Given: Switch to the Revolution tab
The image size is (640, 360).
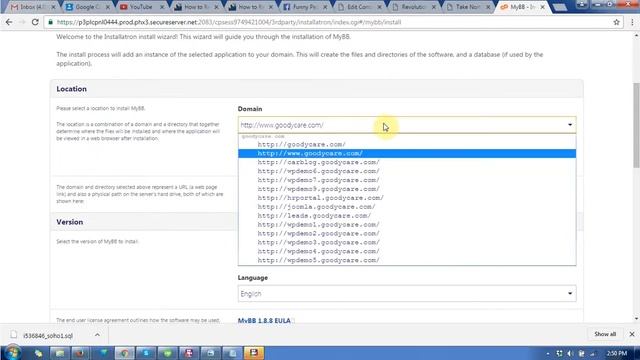Looking at the screenshot, I should [x=413, y=7].
